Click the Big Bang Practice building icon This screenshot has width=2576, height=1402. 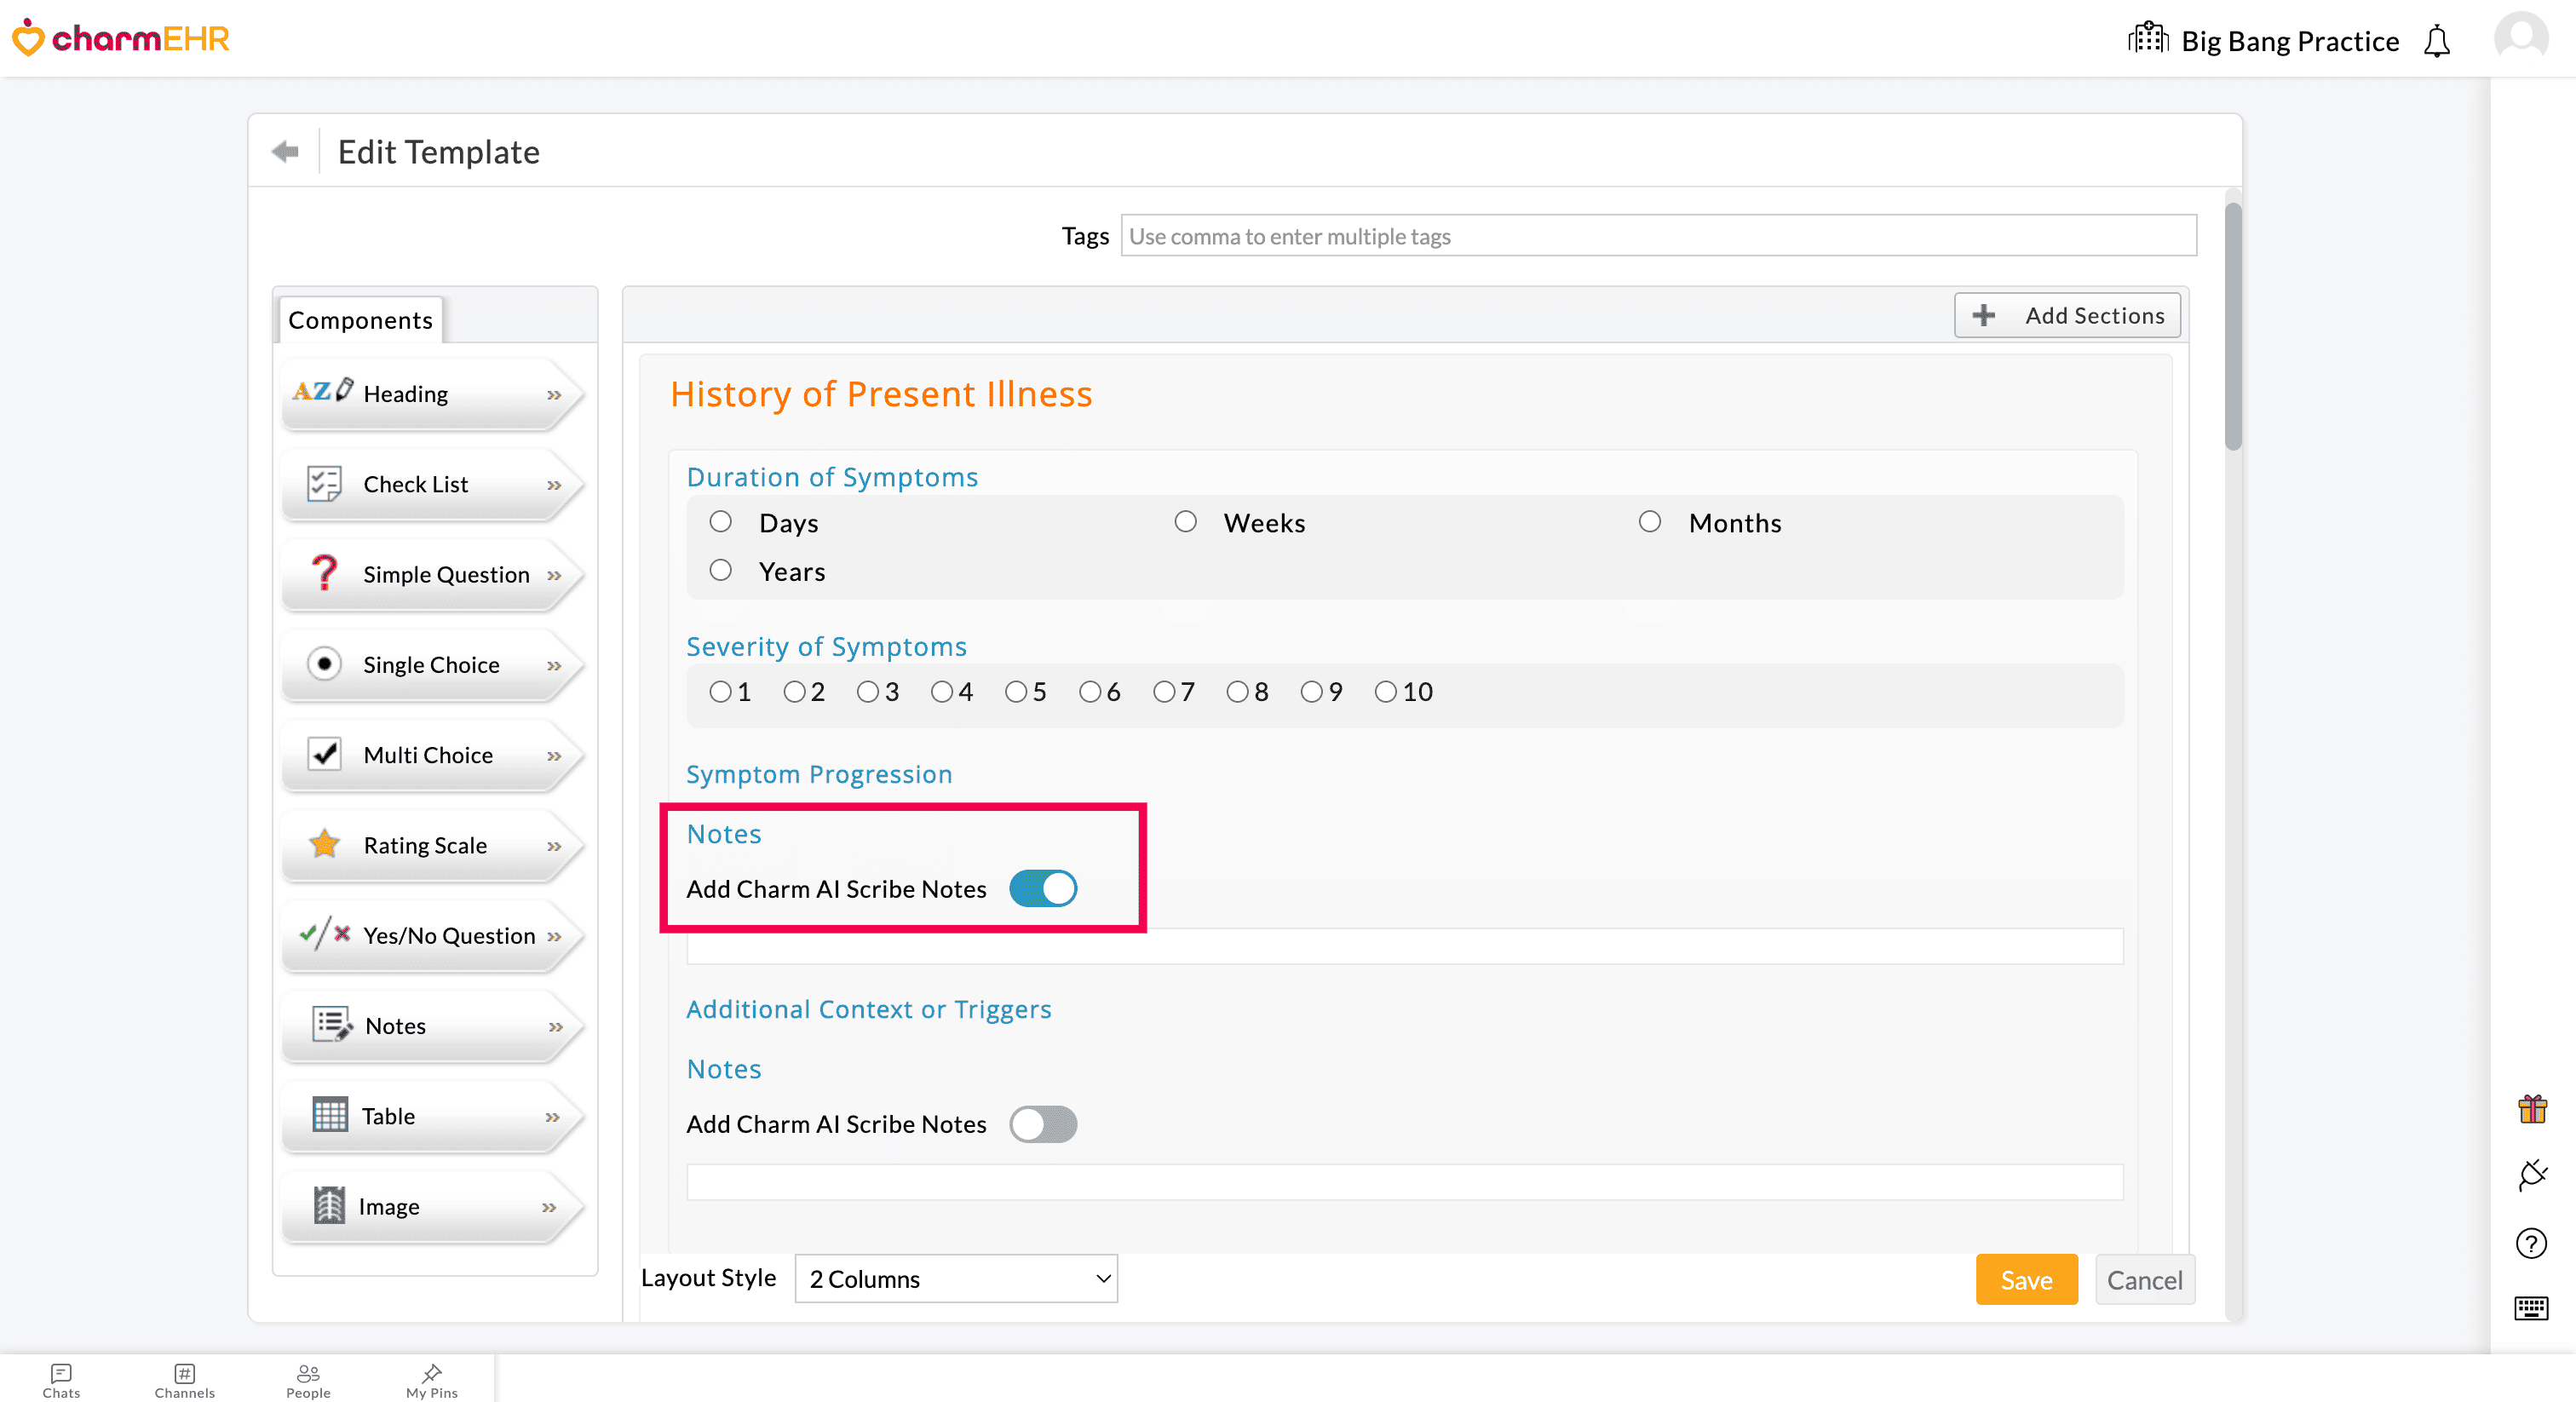click(2147, 40)
